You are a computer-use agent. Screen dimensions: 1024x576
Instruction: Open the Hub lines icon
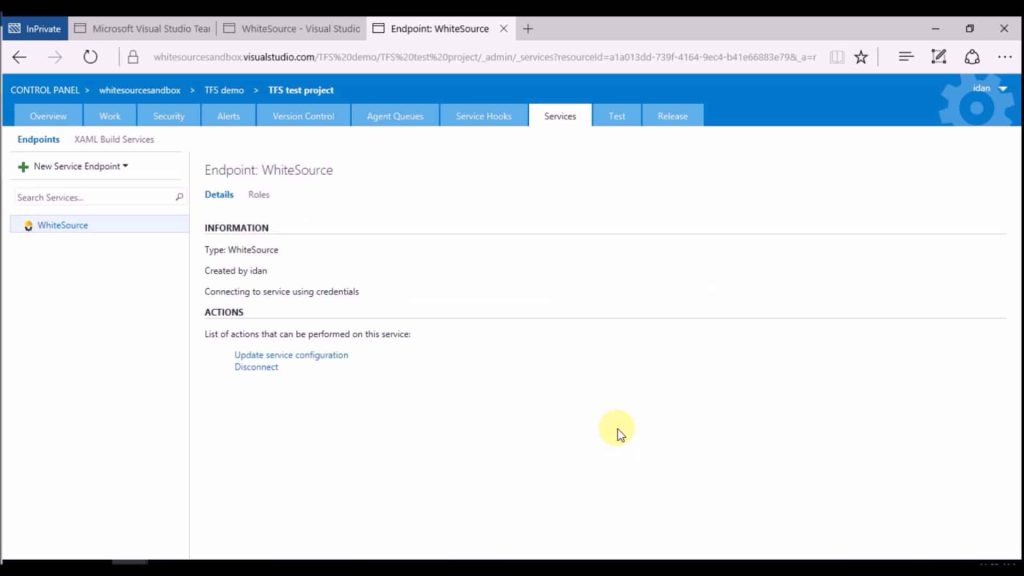(905, 57)
